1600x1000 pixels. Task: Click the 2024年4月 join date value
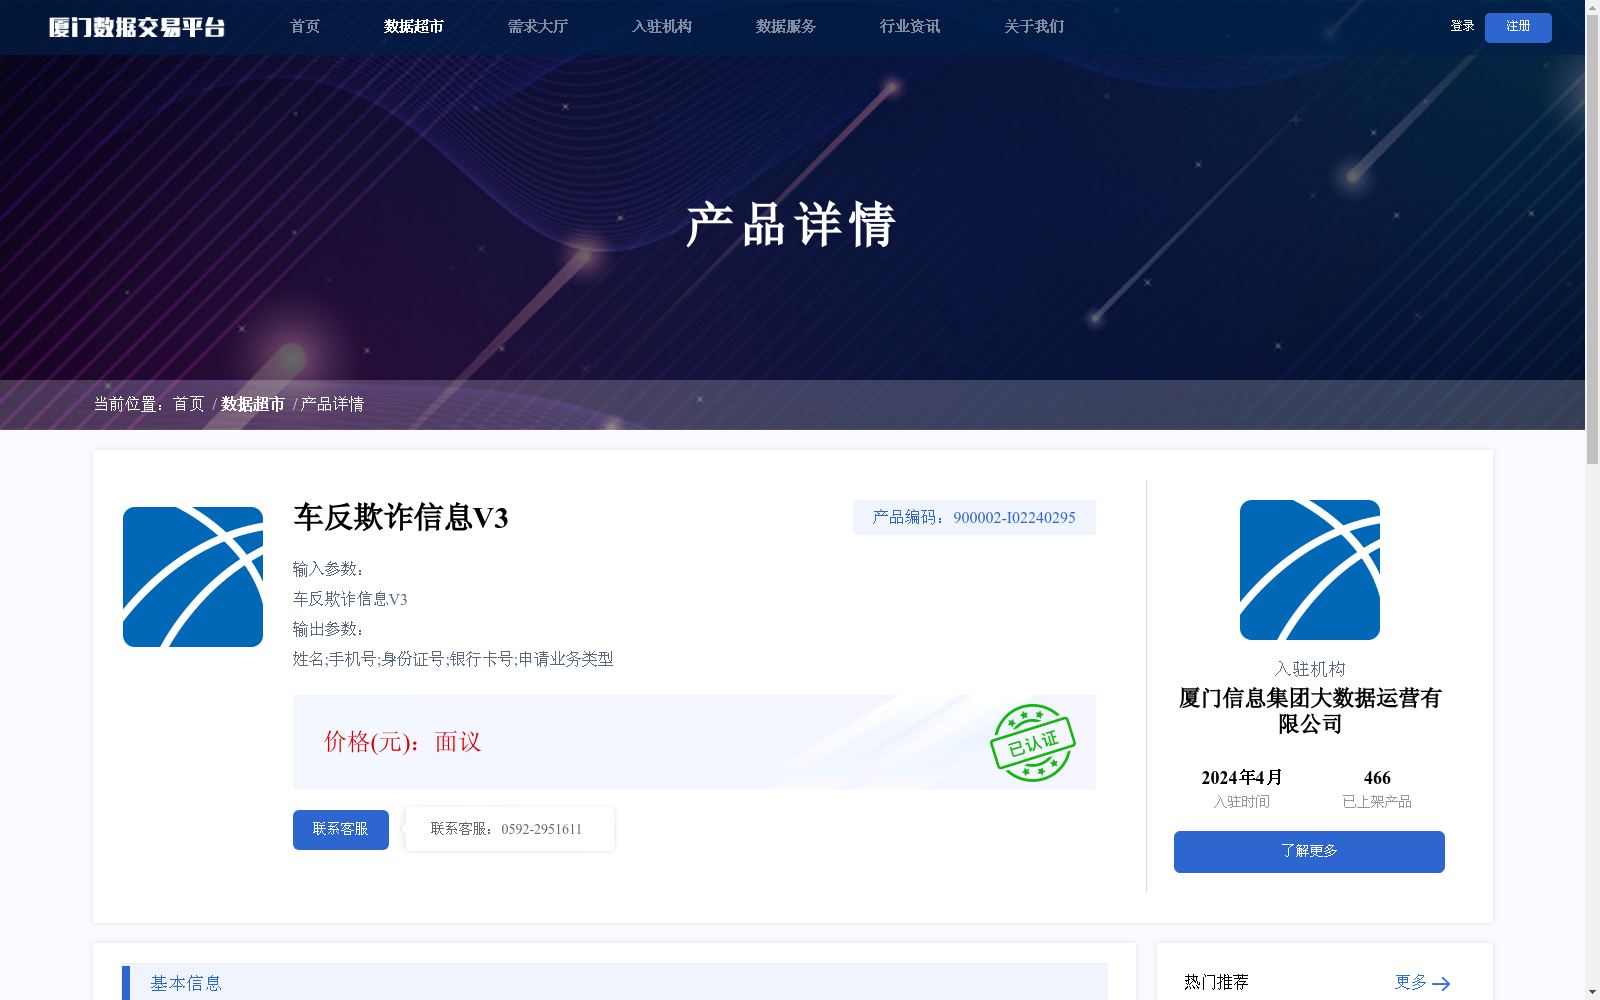pyautogui.click(x=1242, y=778)
